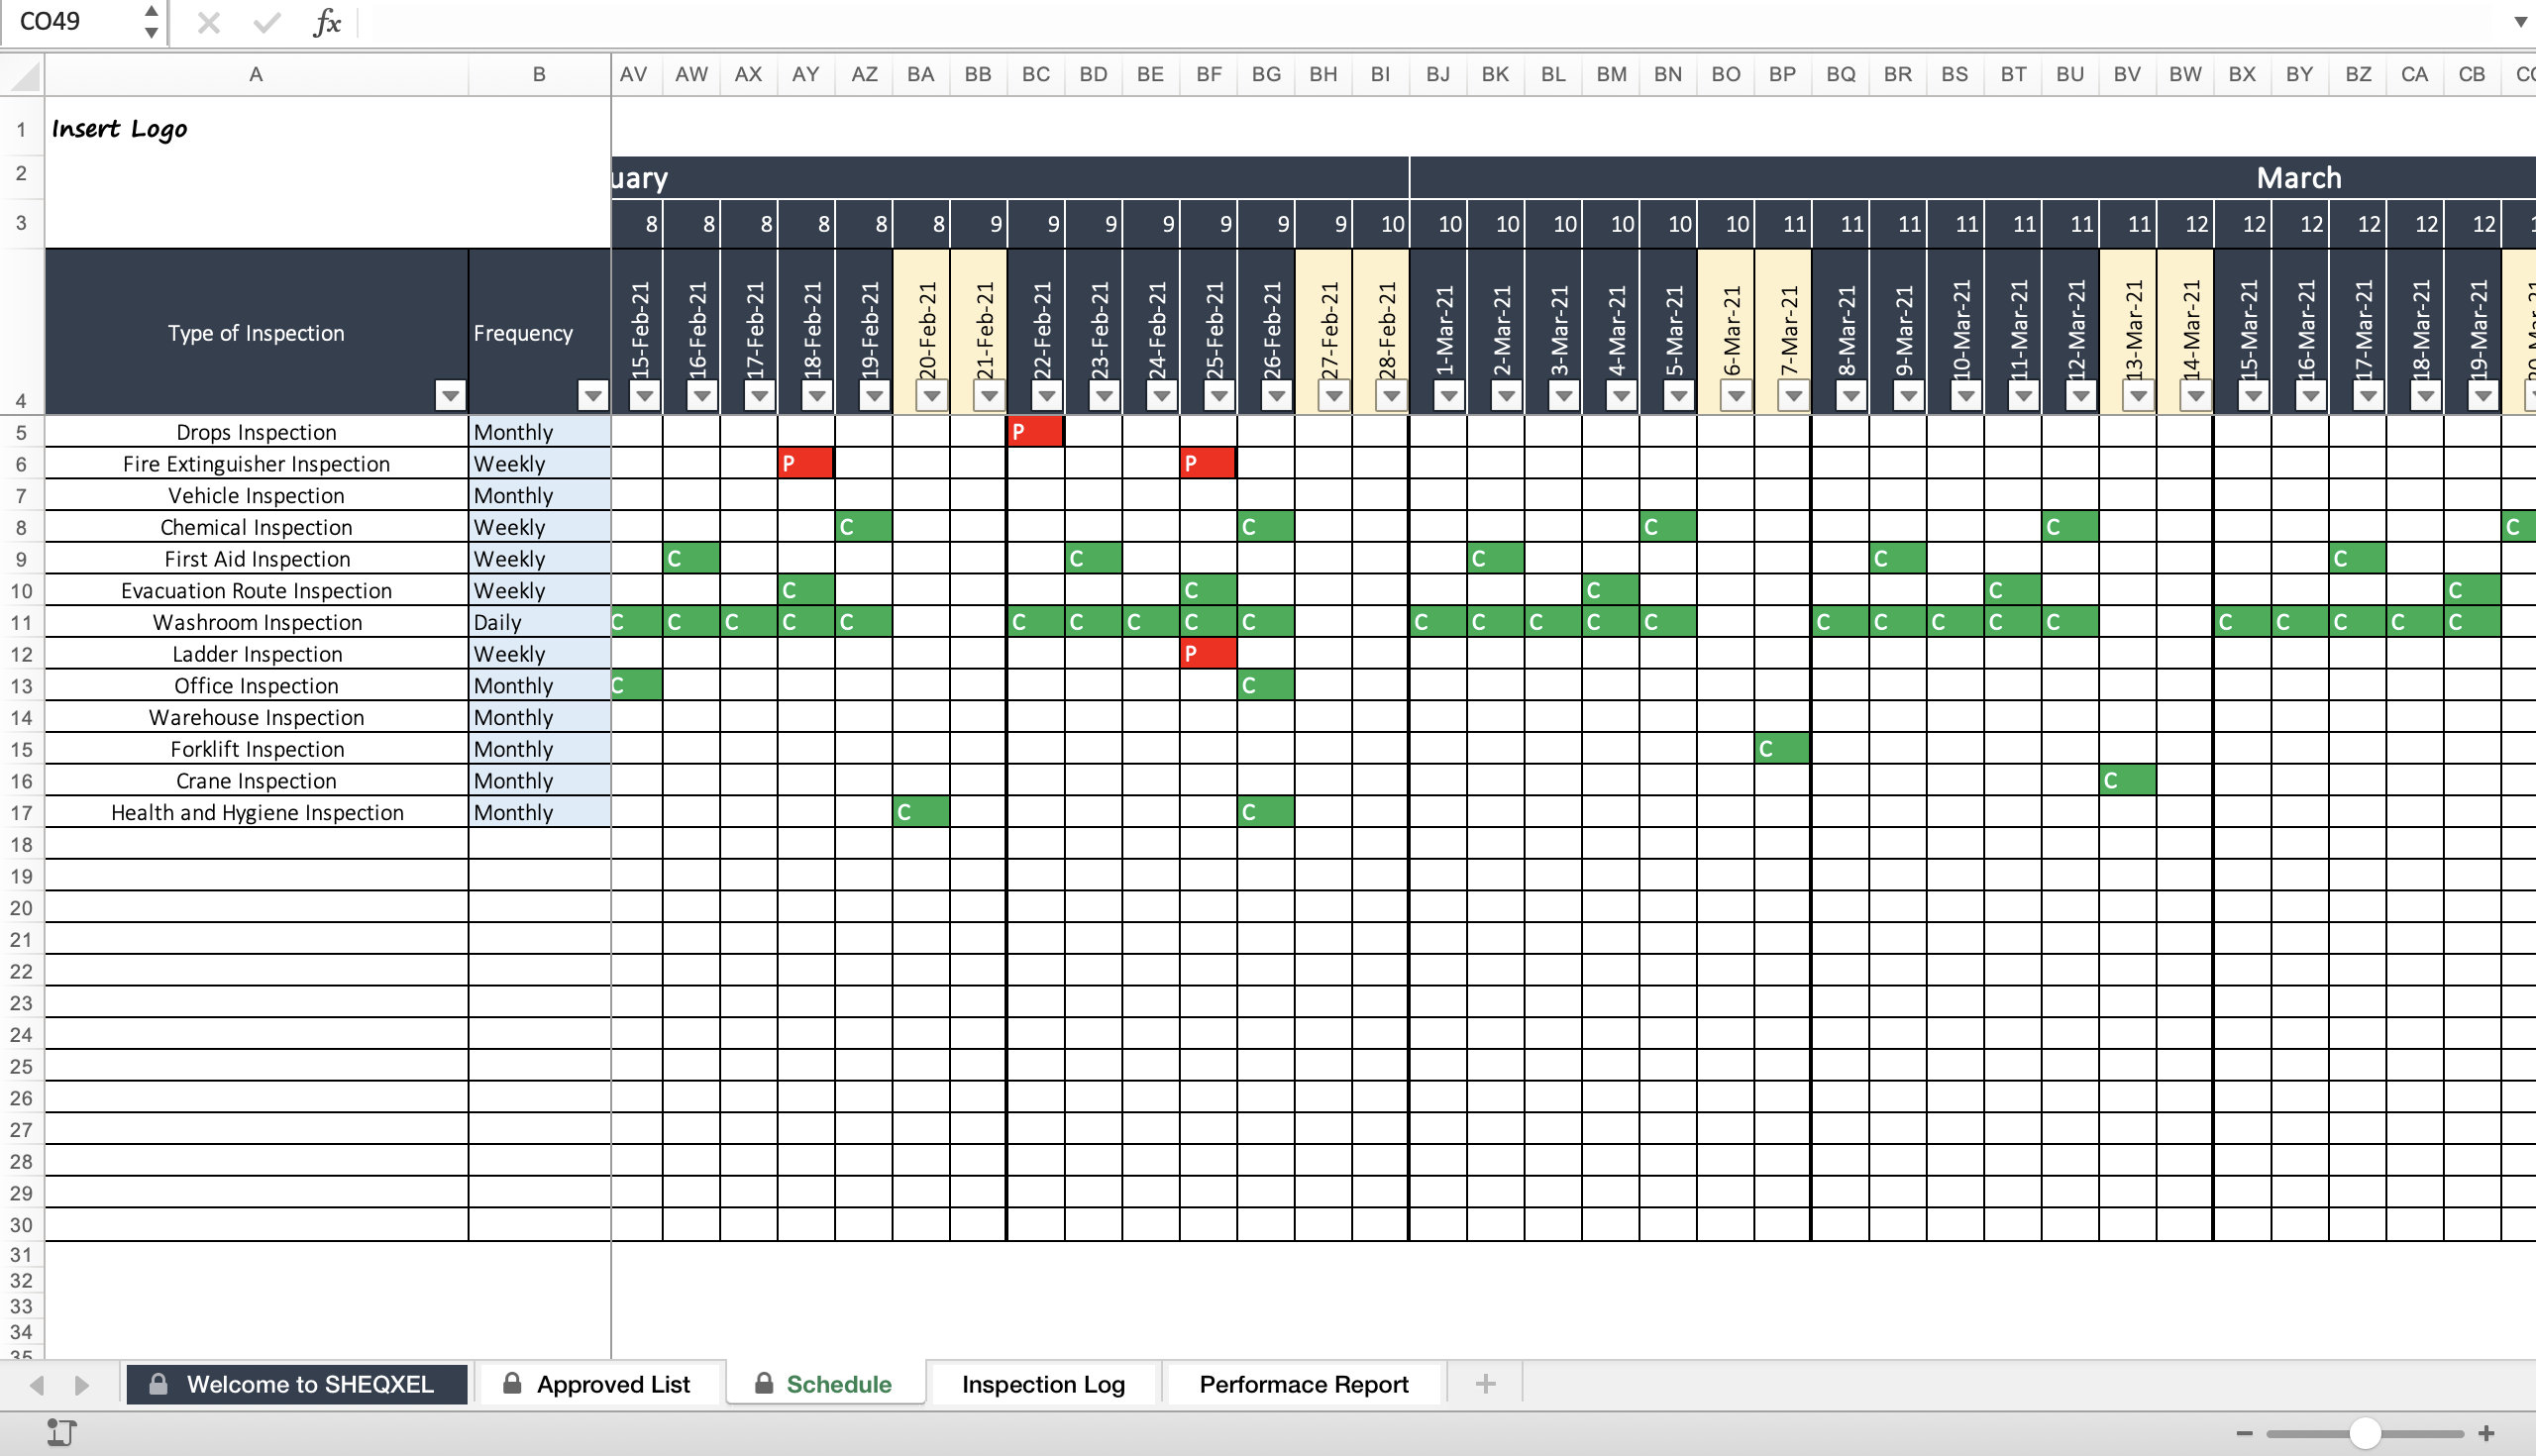The image size is (2536, 1456).
Task: Select row header 11
Action: [x=22, y=622]
